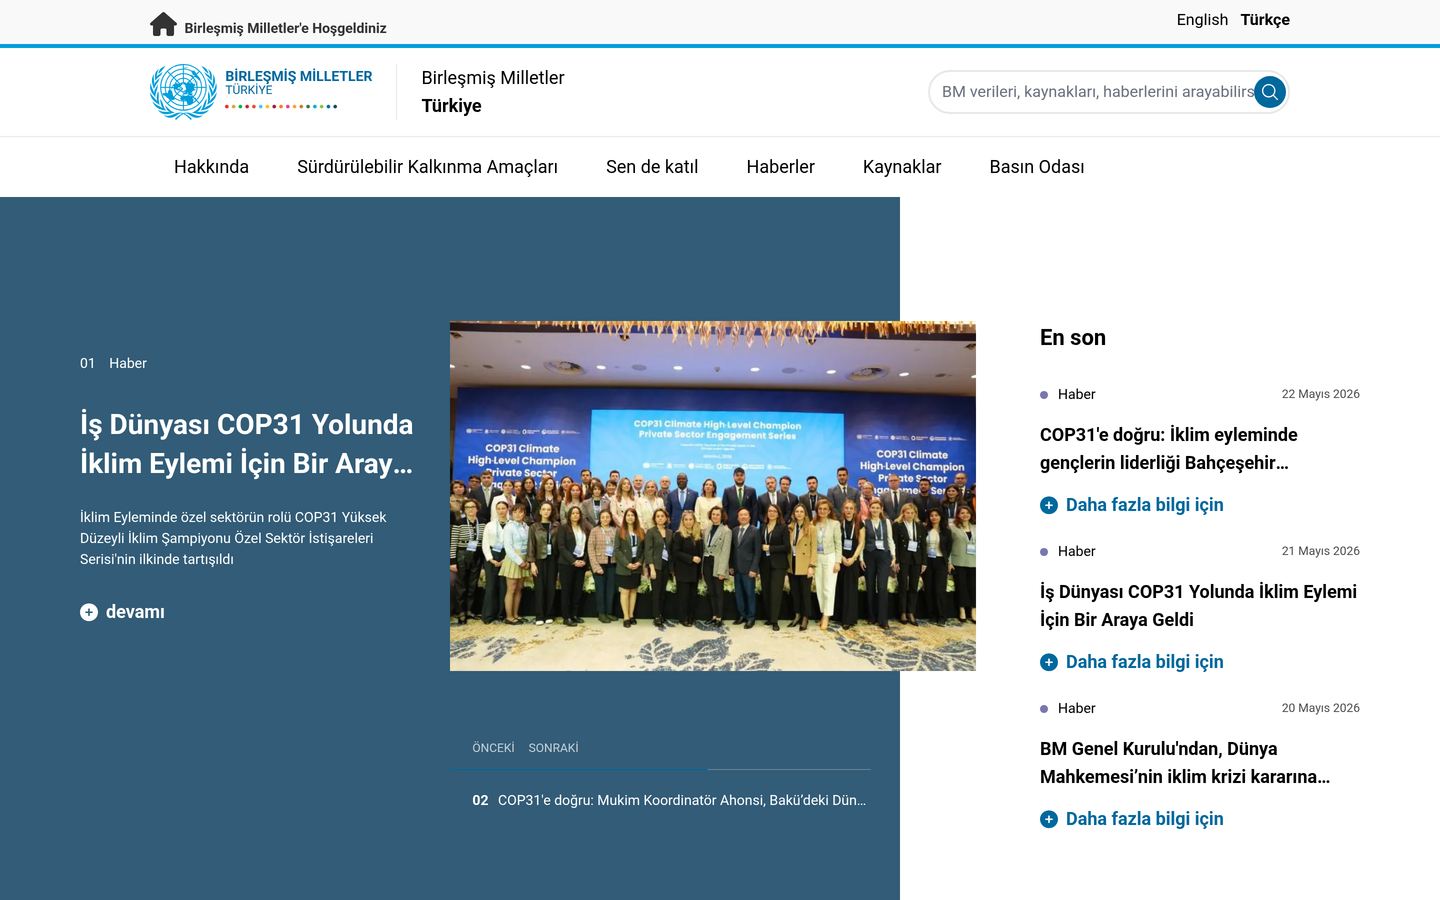Click the En son heading

pos(1073,338)
